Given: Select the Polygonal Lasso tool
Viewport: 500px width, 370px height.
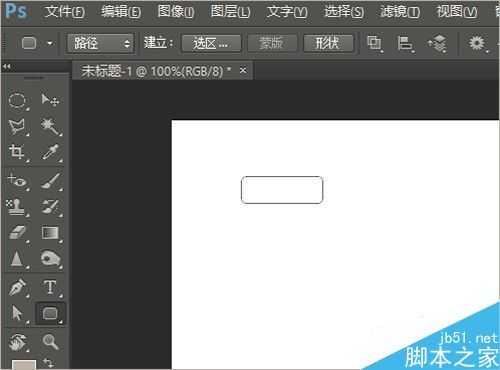Looking at the screenshot, I should pos(17,127).
